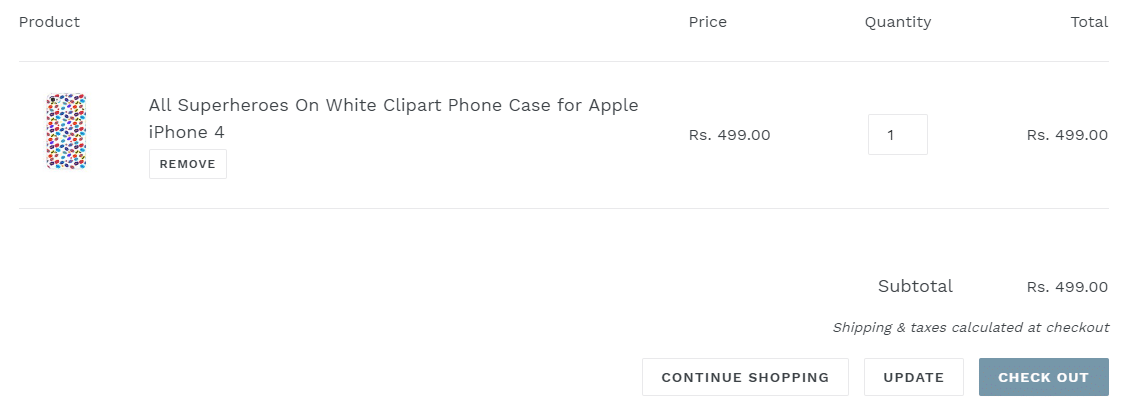Click the Continue Shopping button
This screenshot has width=1129, height=416.
pyautogui.click(x=745, y=377)
